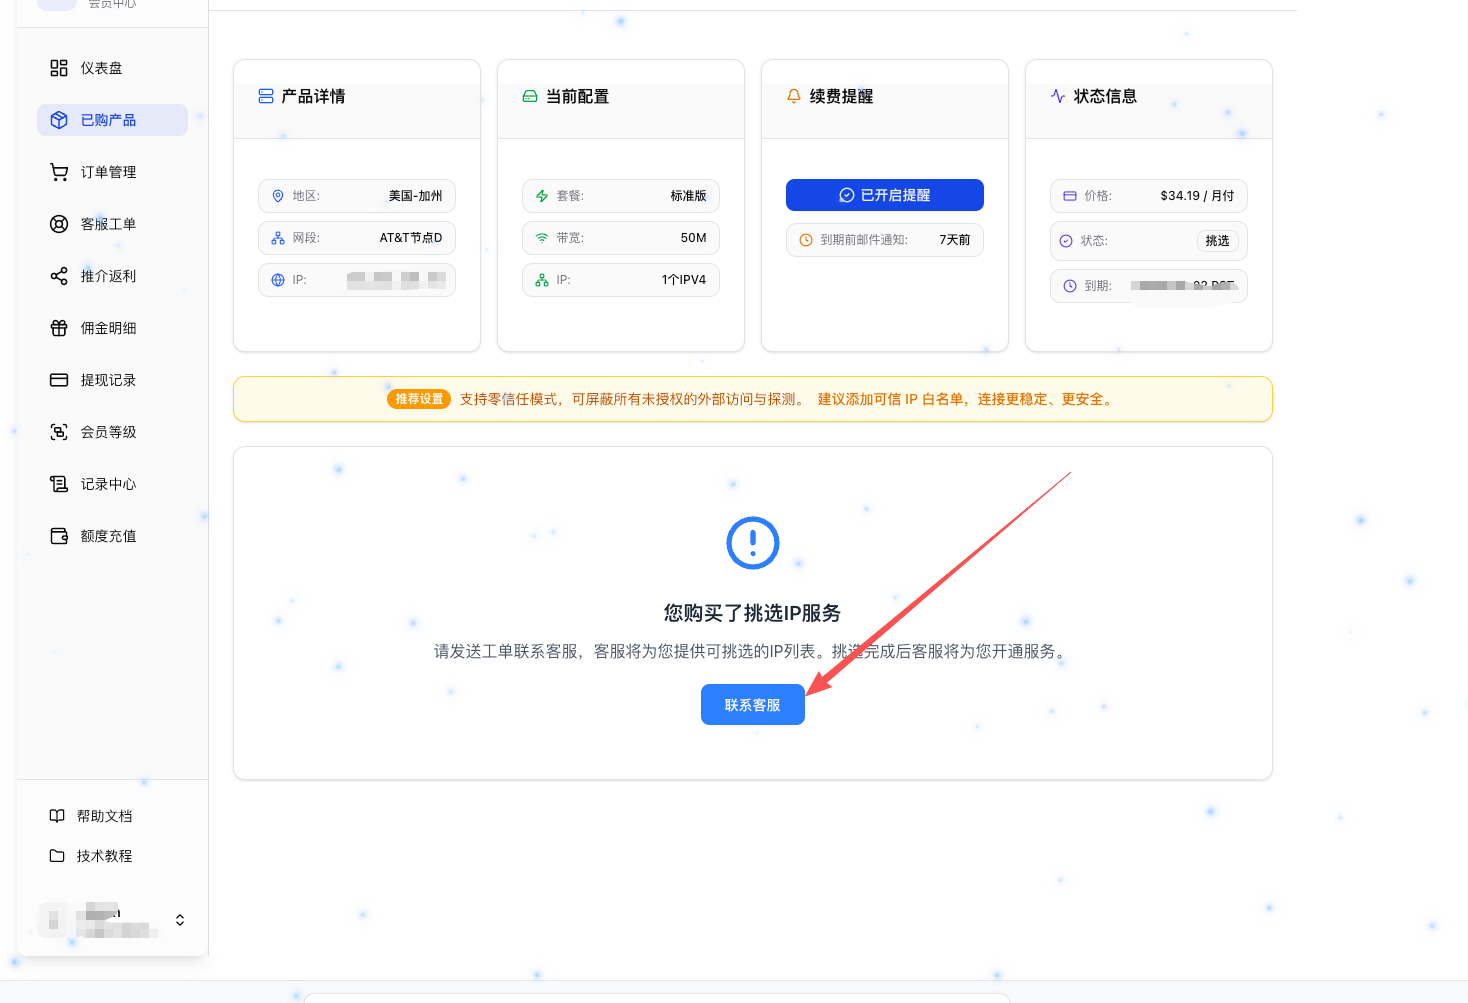Open 推介返利 referral rebates
This screenshot has width=1468, height=1003.
click(x=112, y=276)
